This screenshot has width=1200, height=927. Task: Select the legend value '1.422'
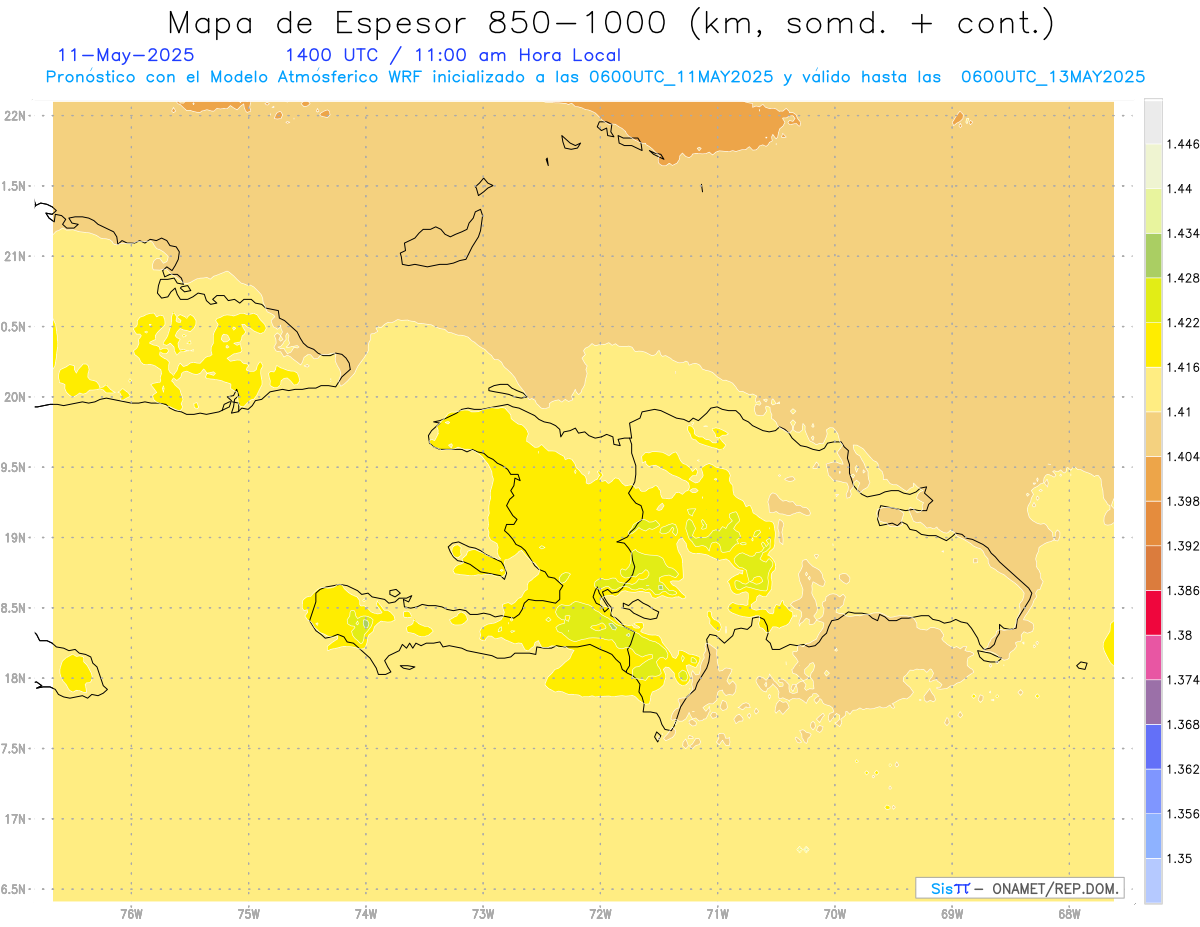1182,323
